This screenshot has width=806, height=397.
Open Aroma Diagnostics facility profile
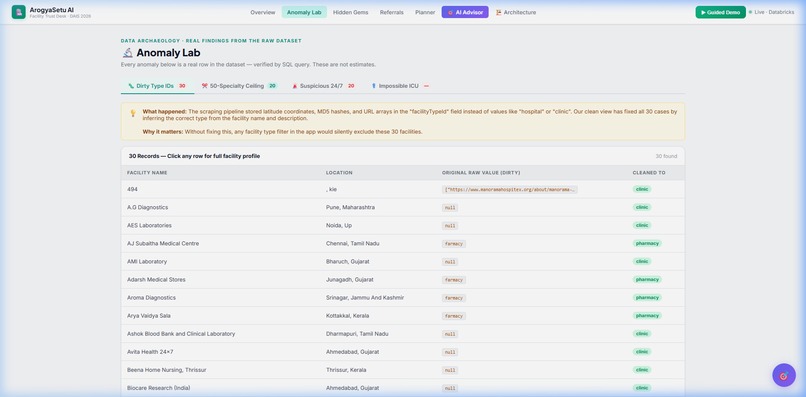click(x=402, y=297)
